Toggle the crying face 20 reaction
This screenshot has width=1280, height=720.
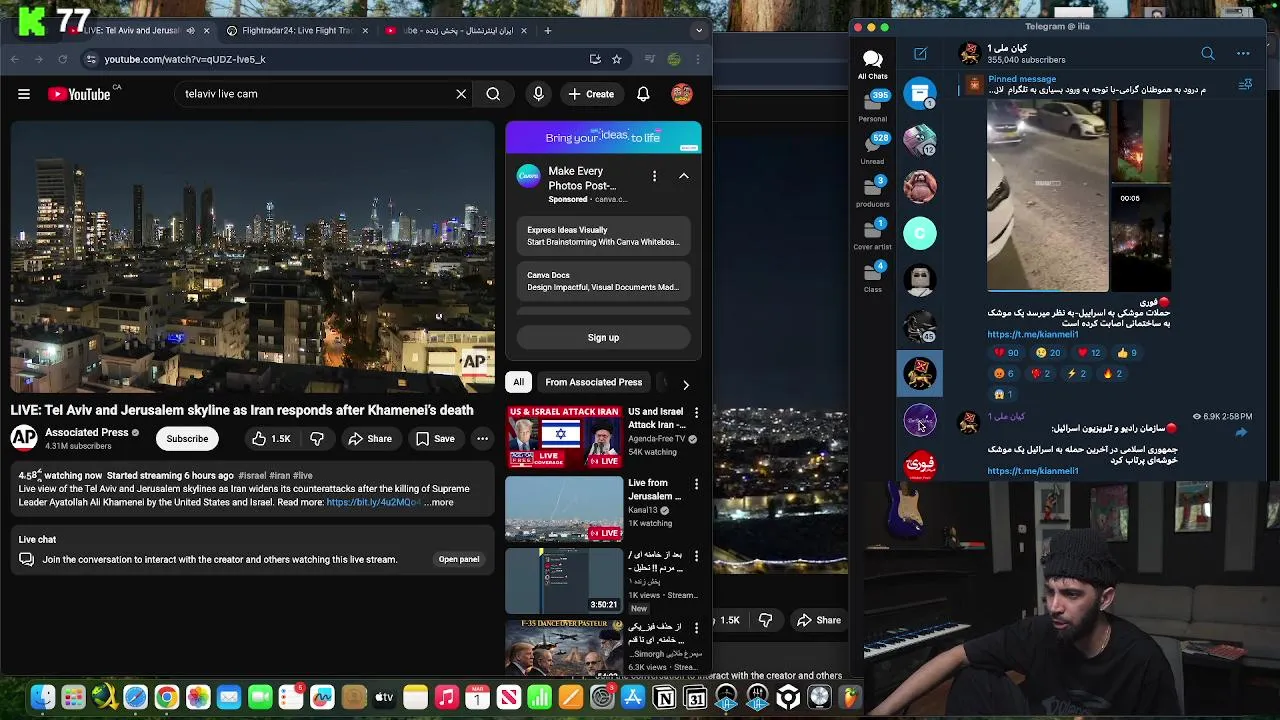pyautogui.click(x=1047, y=353)
